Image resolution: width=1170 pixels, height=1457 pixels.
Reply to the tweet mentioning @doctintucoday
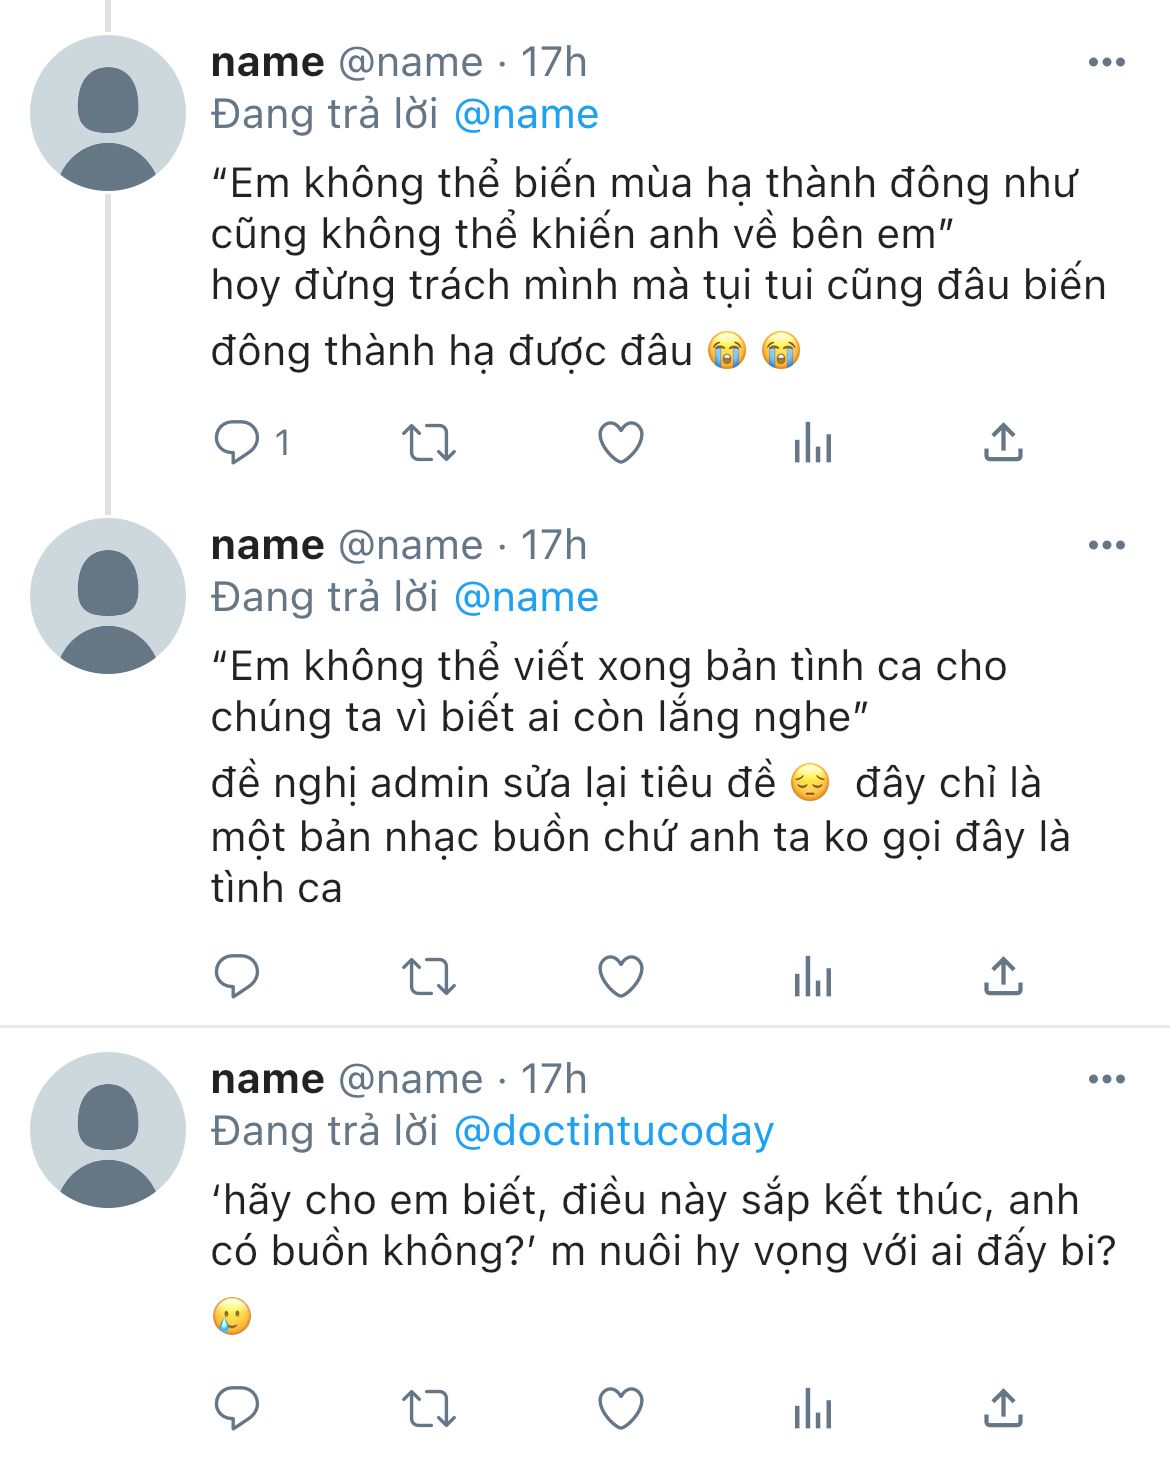pyautogui.click(x=238, y=1409)
